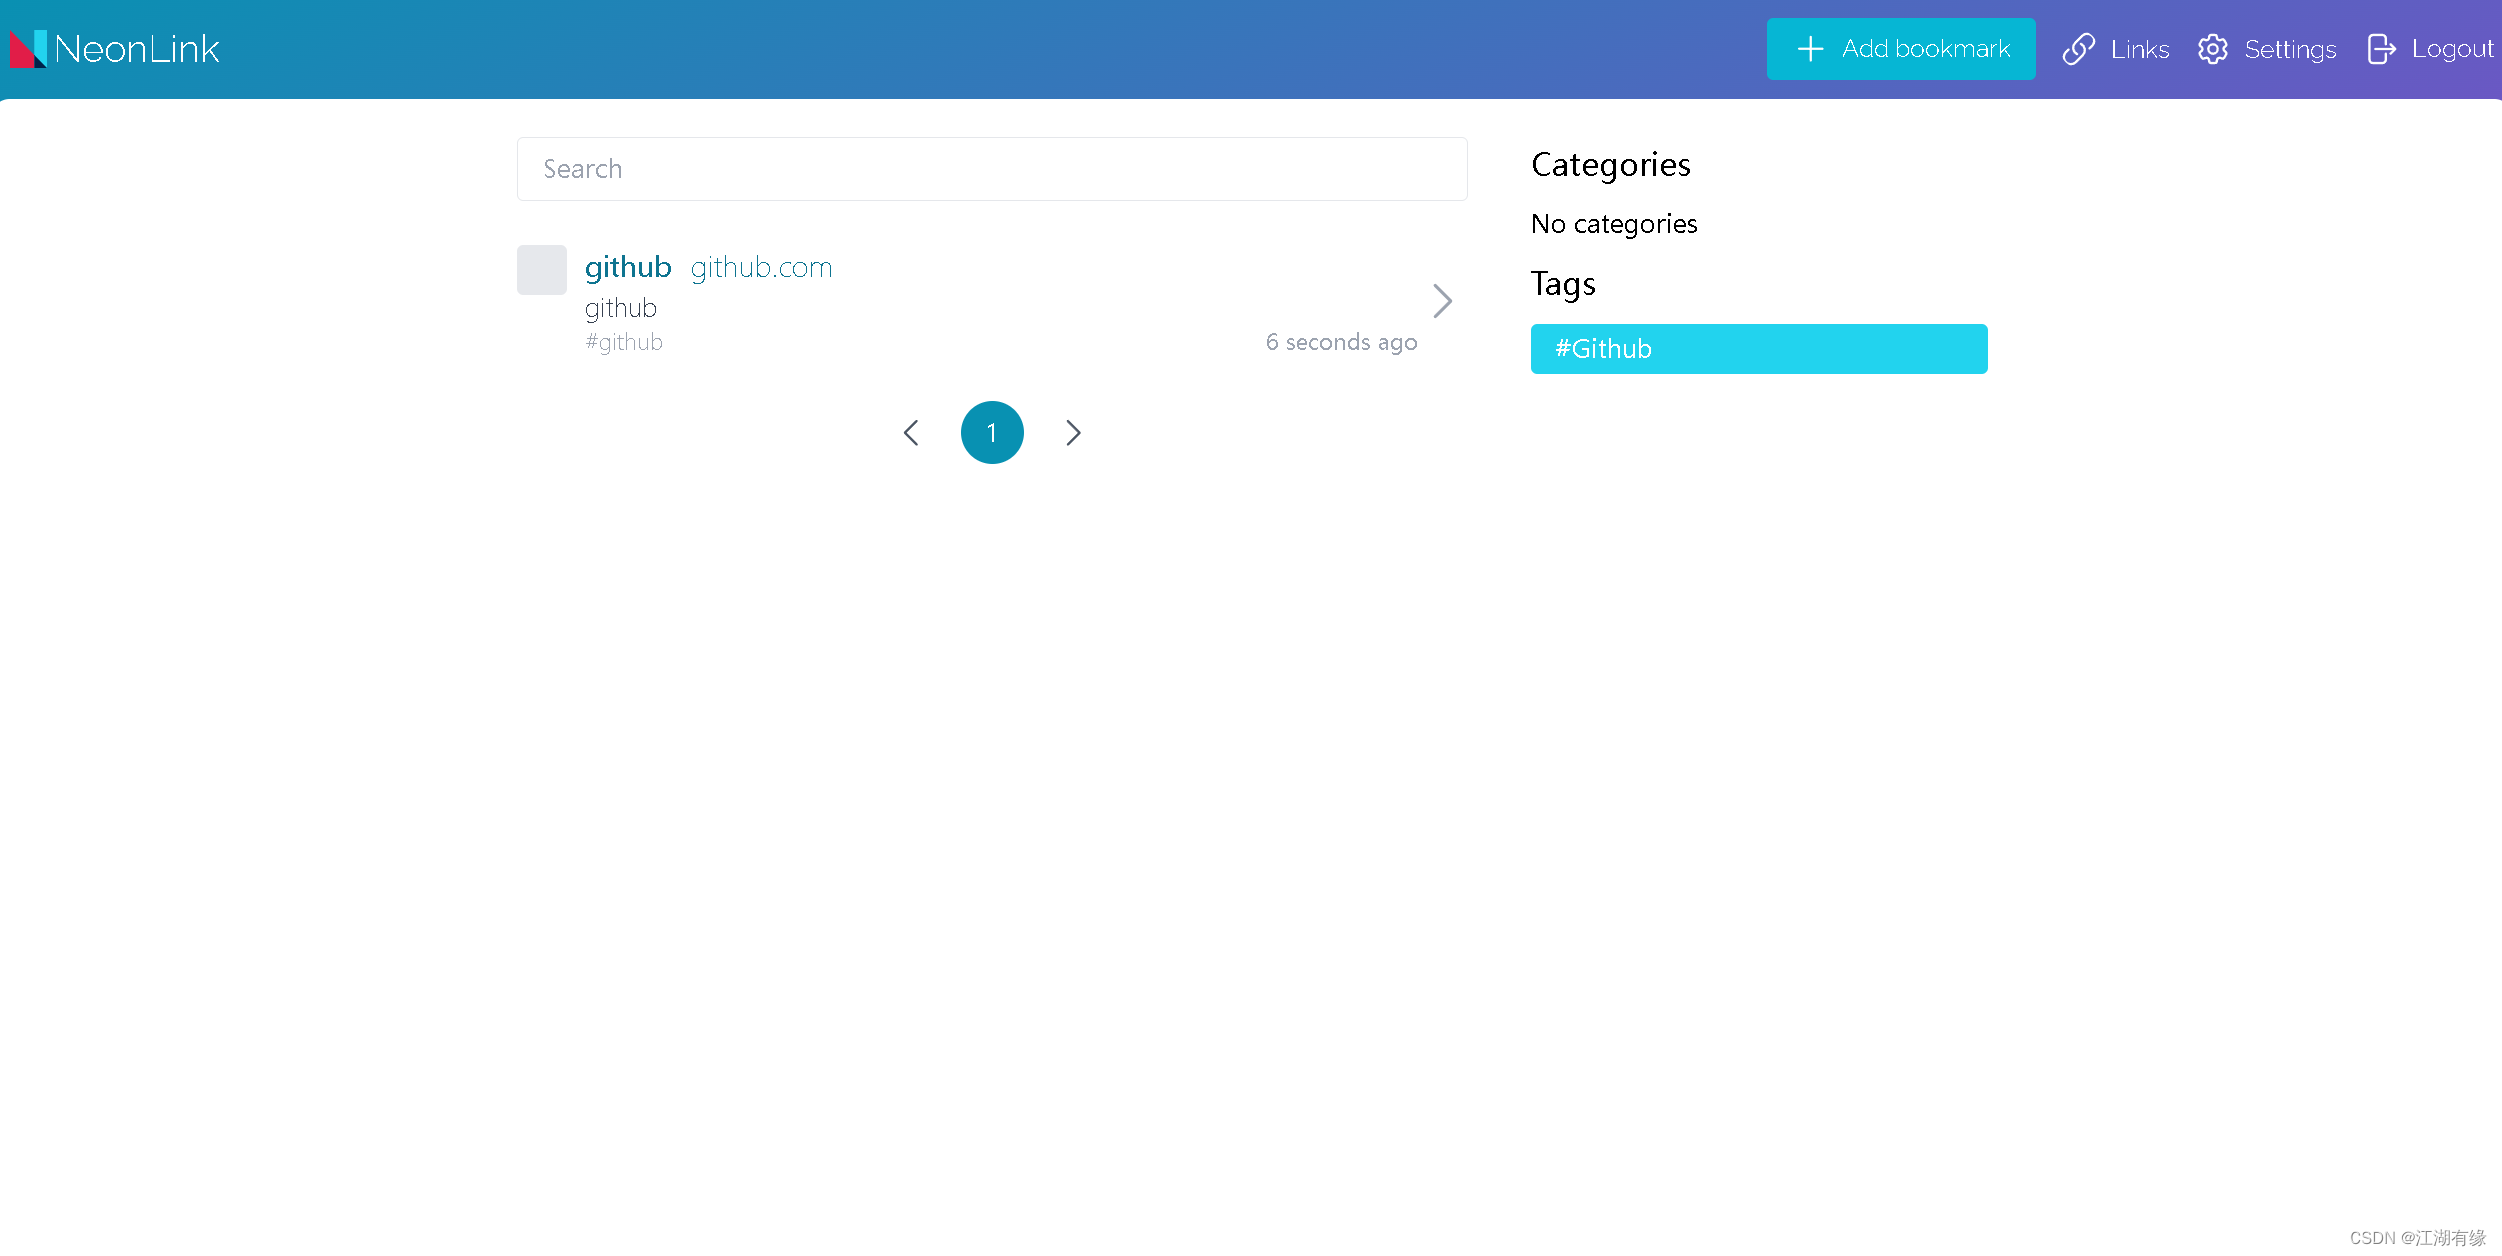2502x1256 pixels.
Task: Open the github.com URL link
Action: [761, 268]
